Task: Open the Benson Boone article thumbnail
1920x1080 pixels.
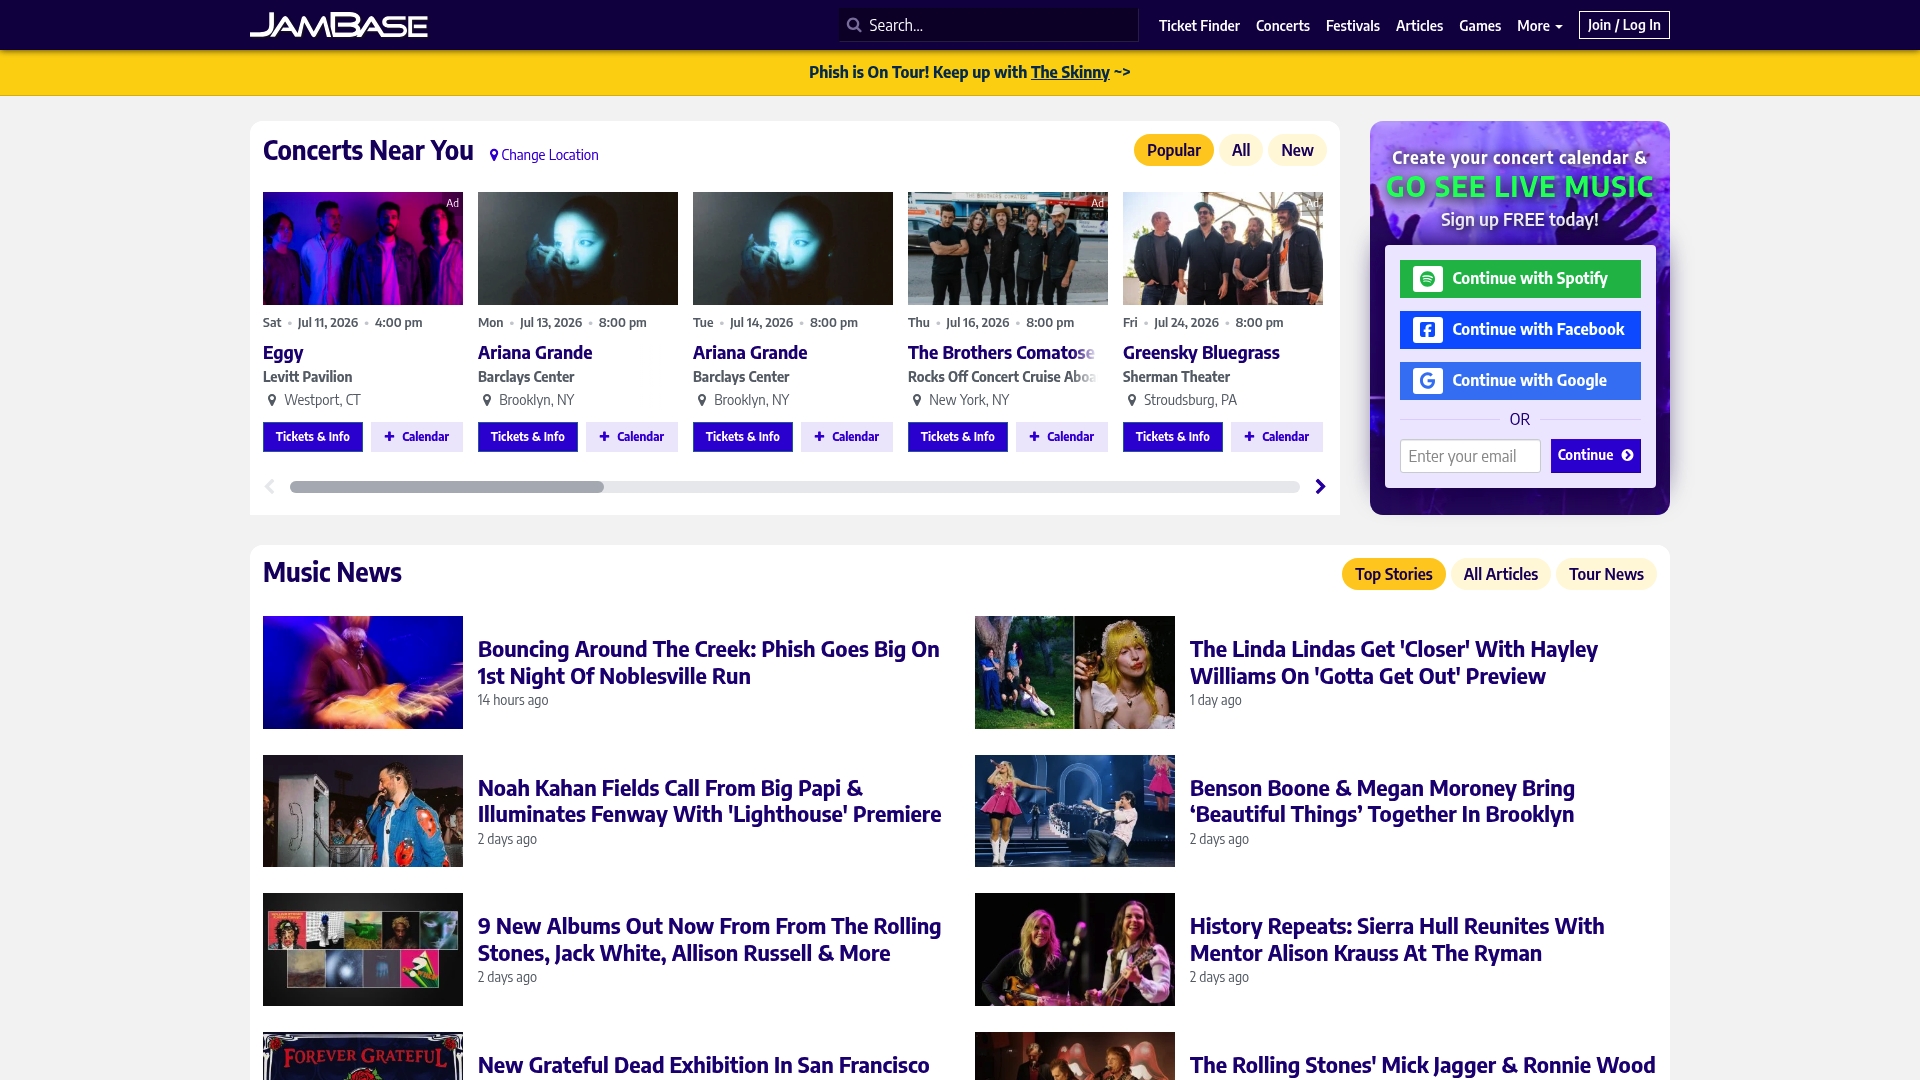Action: click(1074, 811)
